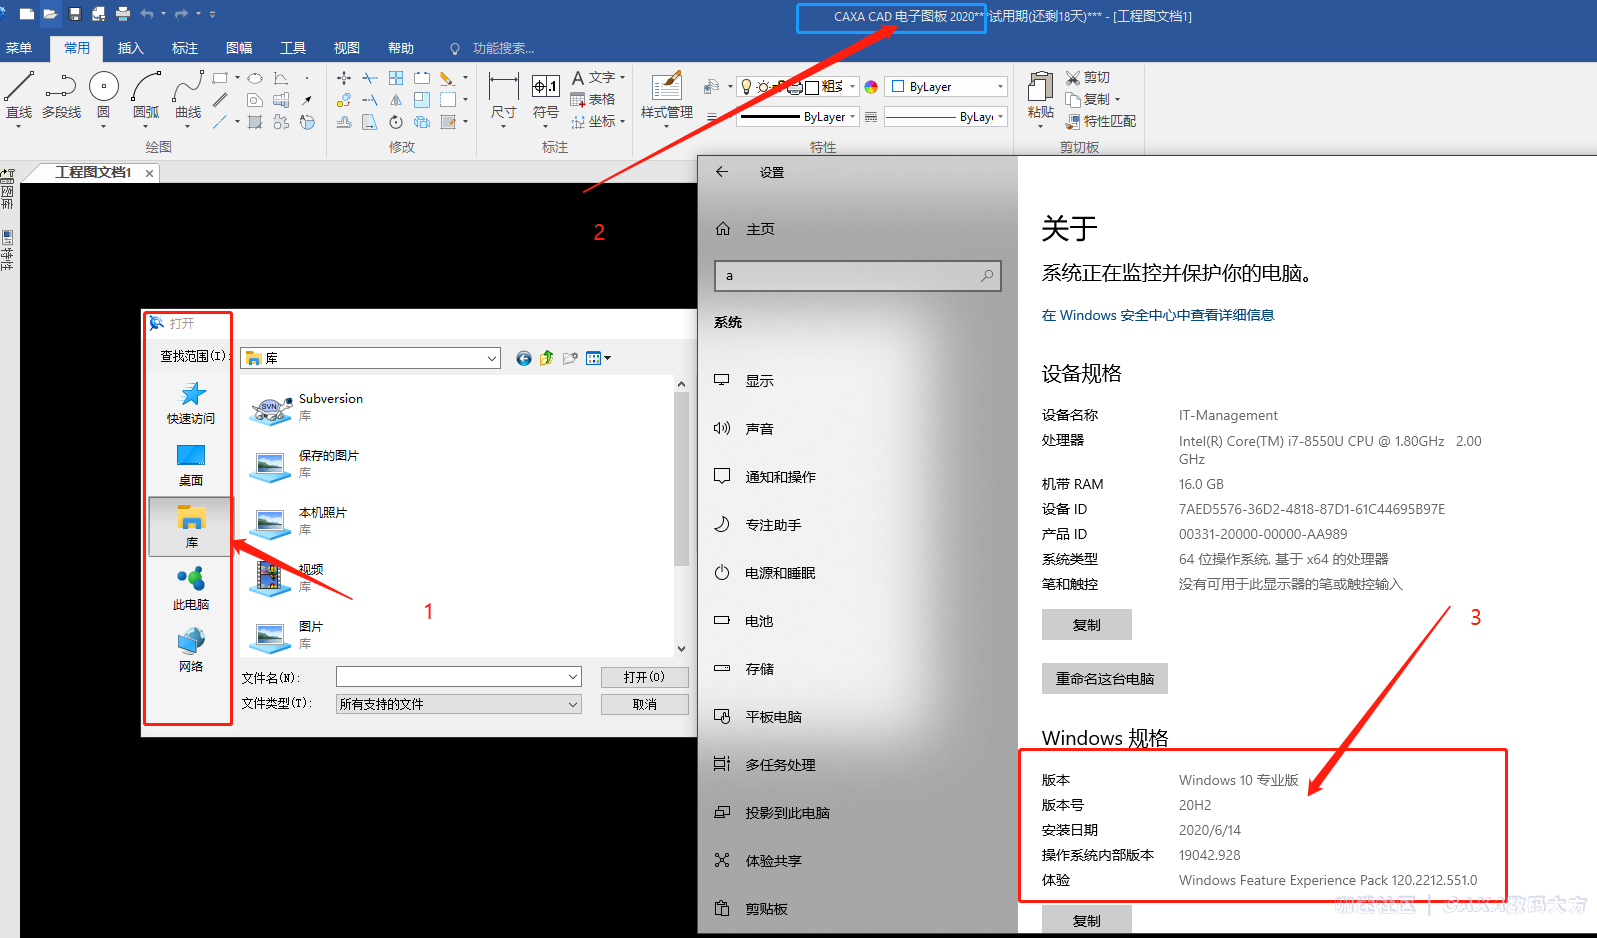Open 样式管理 style manager
This screenshot has width=1597, height=938.
pos(667,95)
